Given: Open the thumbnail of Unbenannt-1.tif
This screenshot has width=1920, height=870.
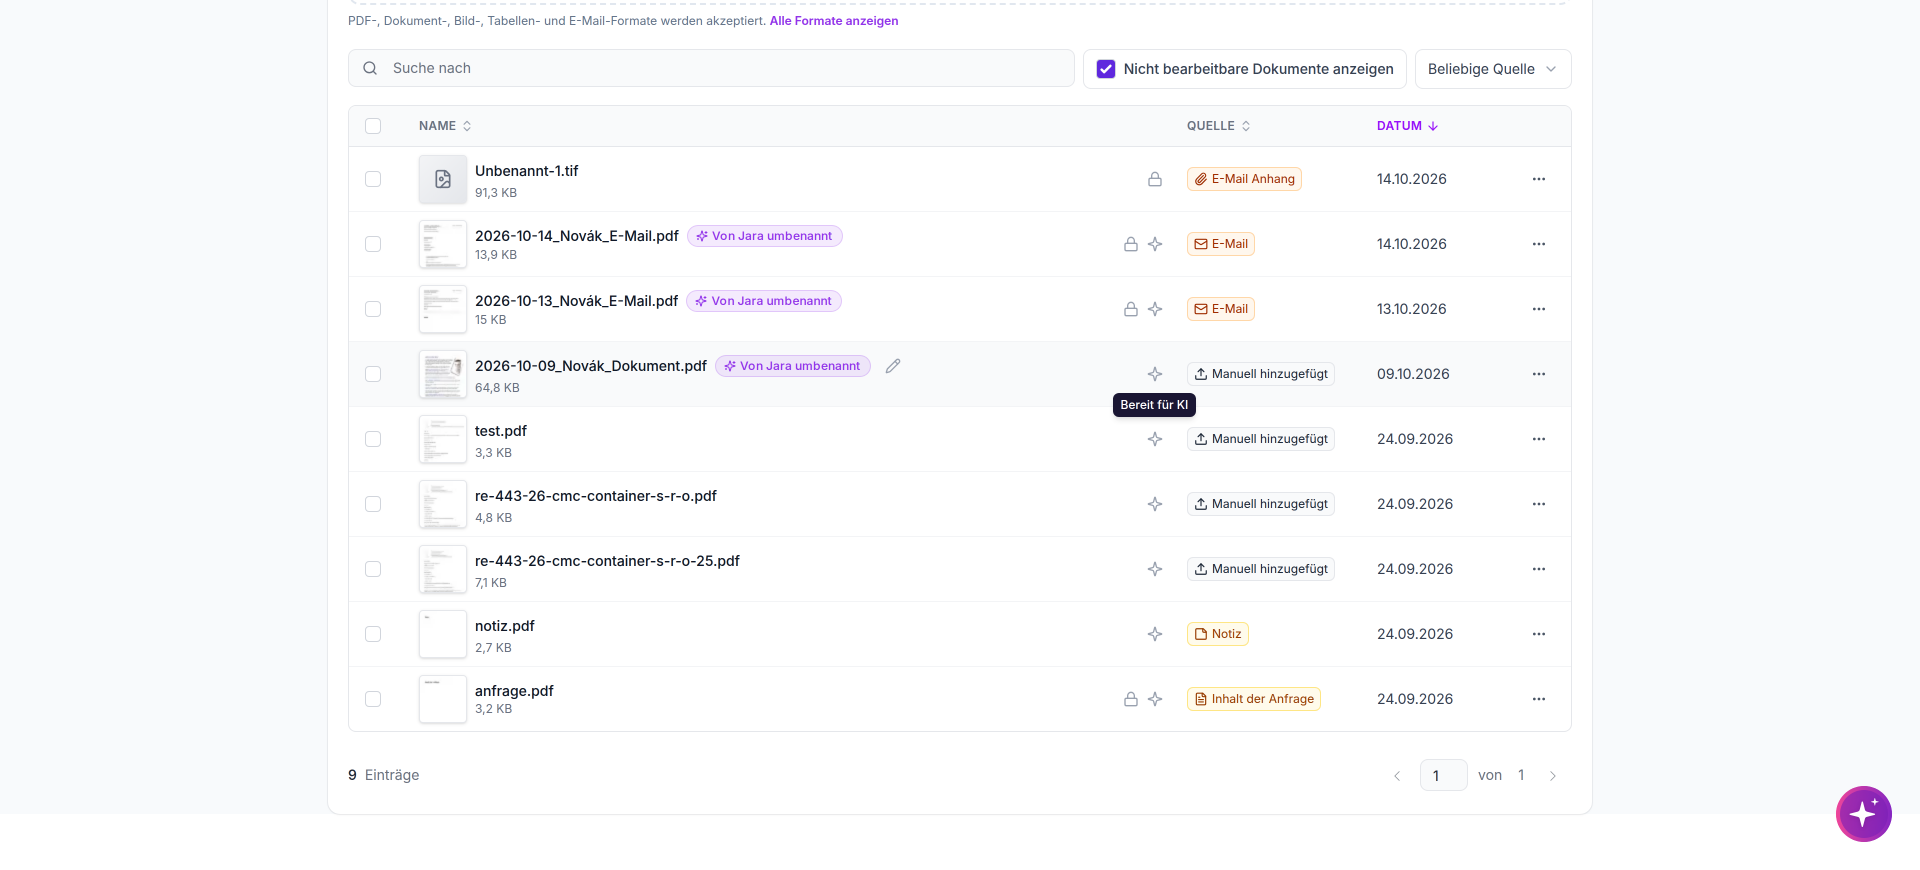Looking at the screenshot, I should coord(443,179).
